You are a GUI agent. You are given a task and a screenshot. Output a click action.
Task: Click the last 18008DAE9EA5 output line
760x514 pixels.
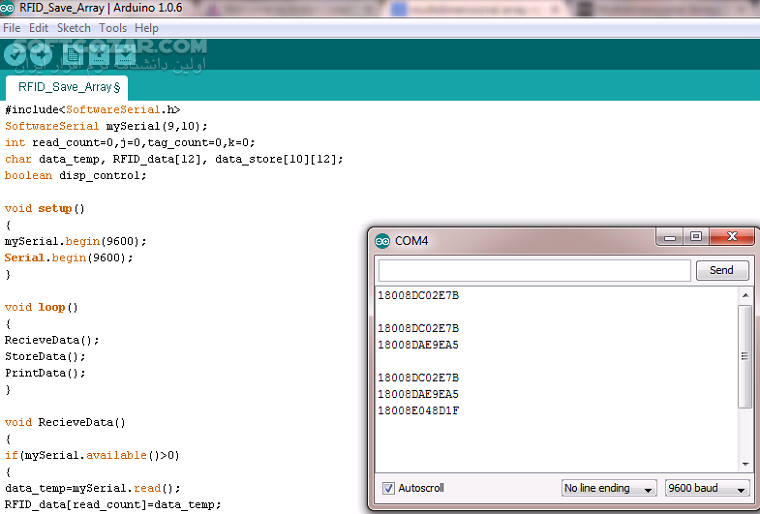418,394
